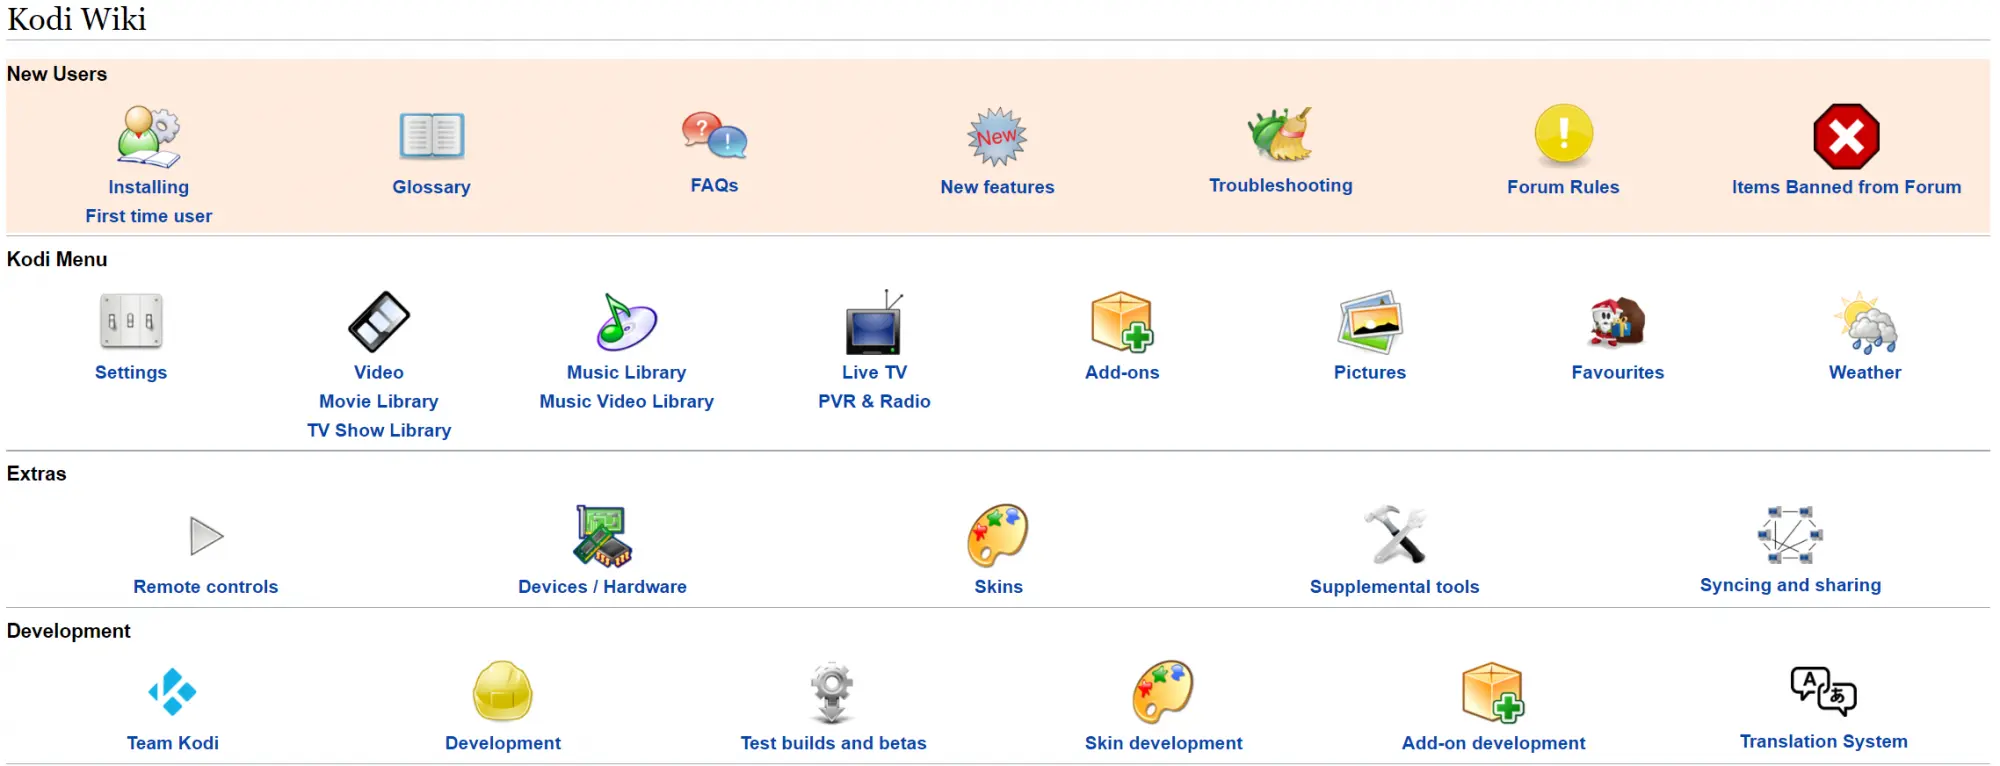The height and width of the screenshot is (766, 2000).
Task: Click the yellow Forum Rules exclamation icon
Action: click(1563, 135)
